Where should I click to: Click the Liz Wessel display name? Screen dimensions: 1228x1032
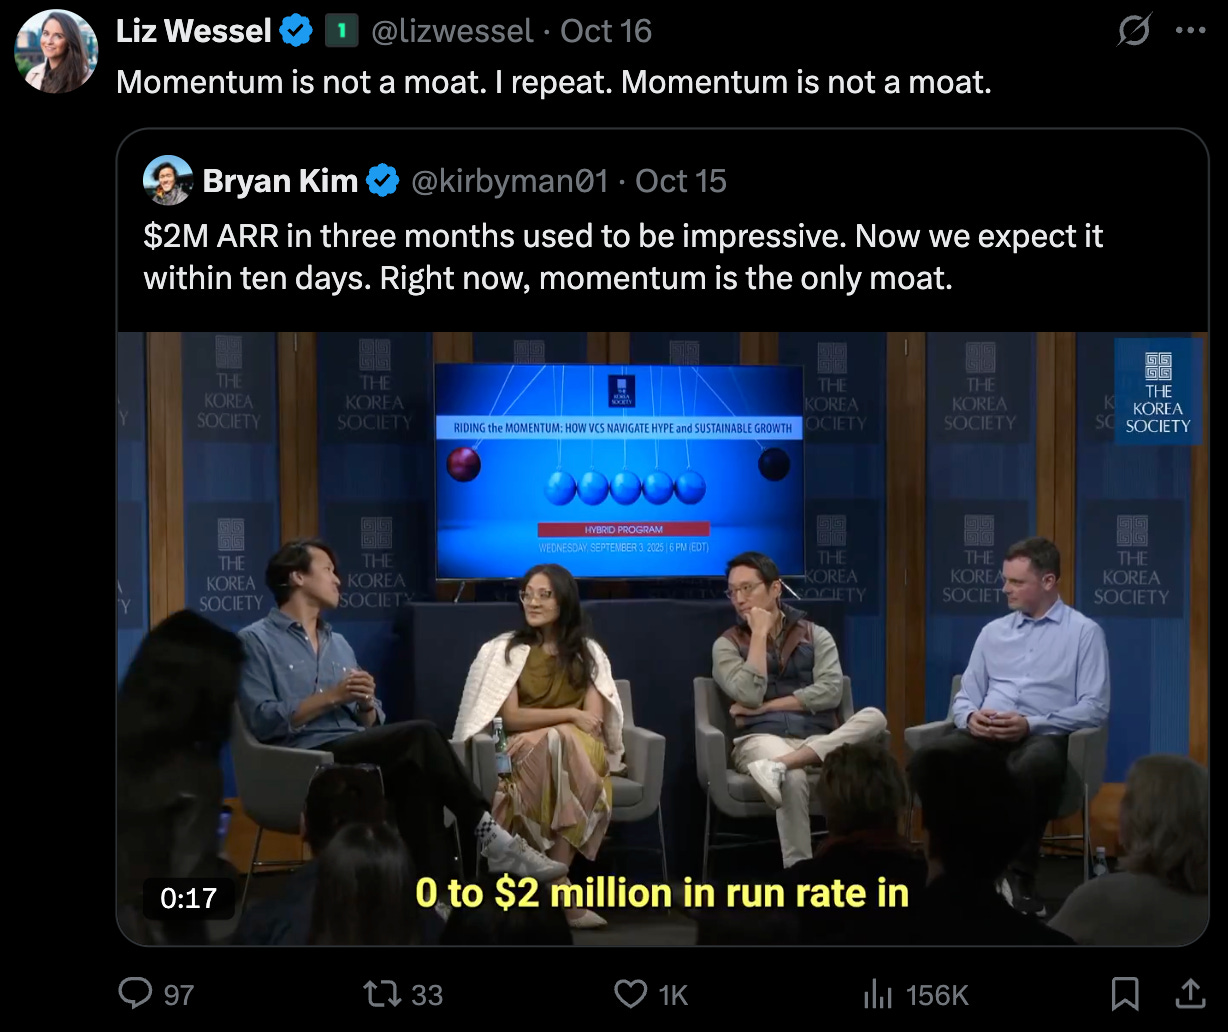[x=193, y=31]
